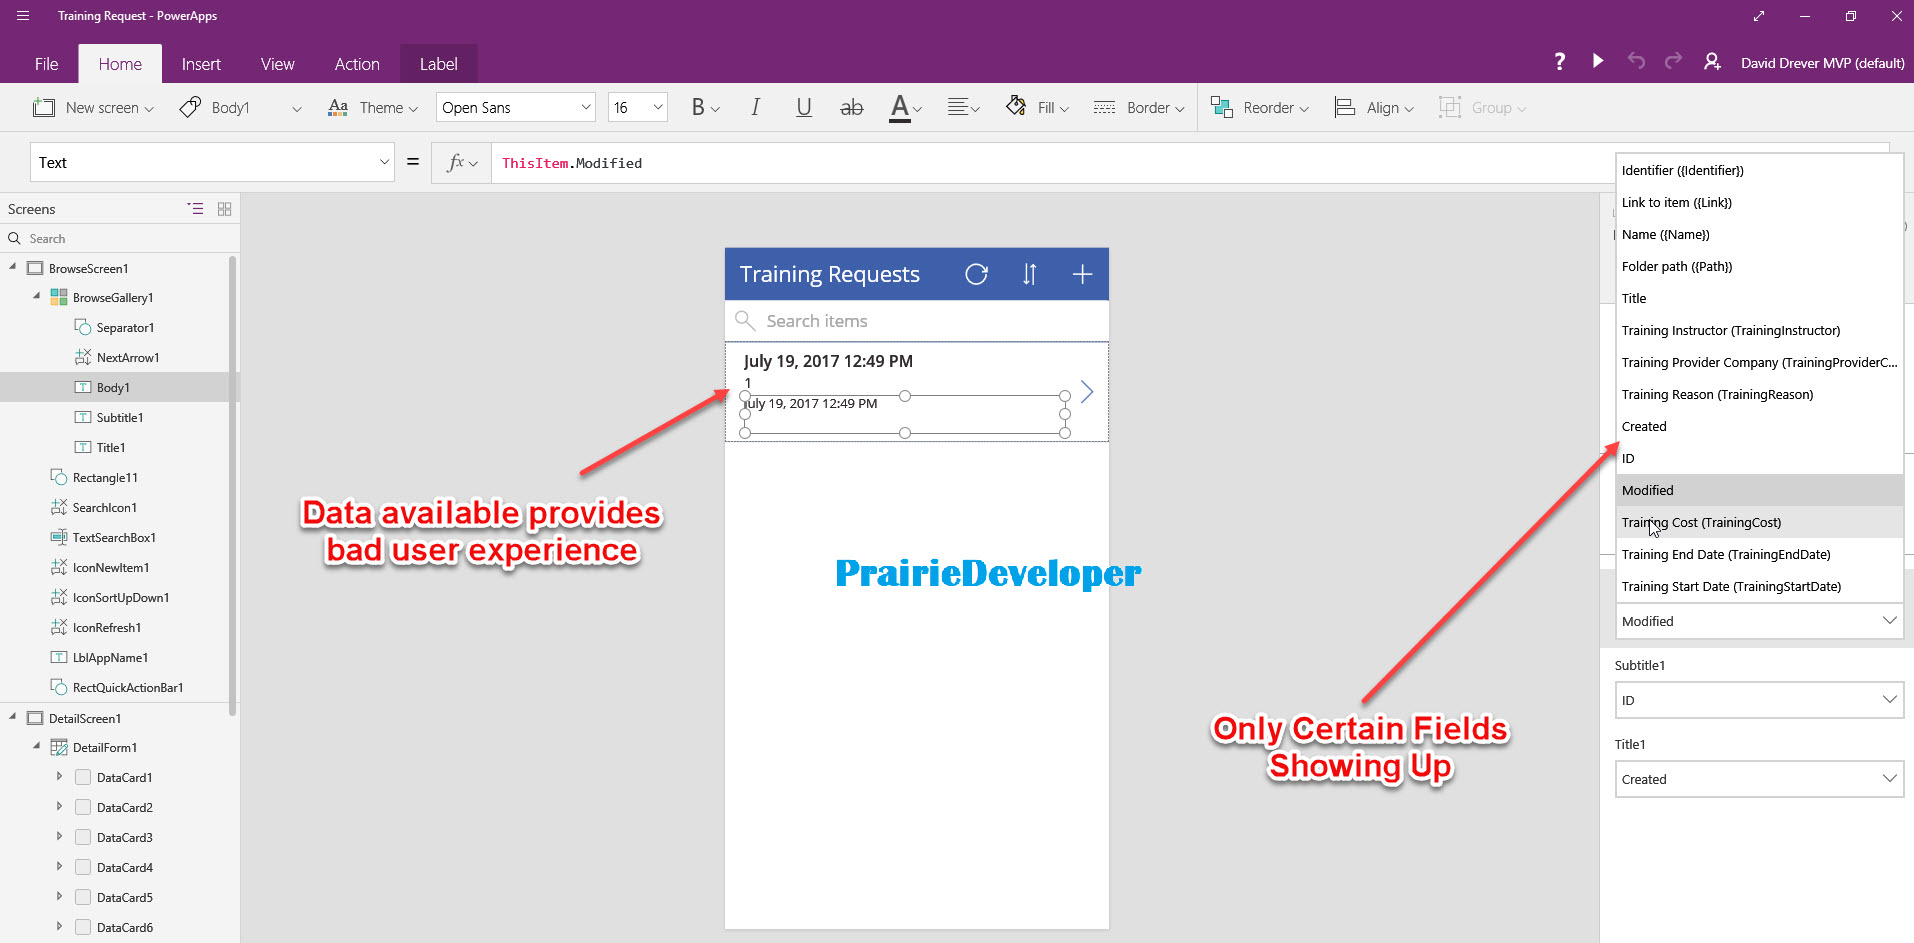The width and height of the screenshot is (1914, 943).
Task: Click the help question mark icon
Action: (1559, 62)
